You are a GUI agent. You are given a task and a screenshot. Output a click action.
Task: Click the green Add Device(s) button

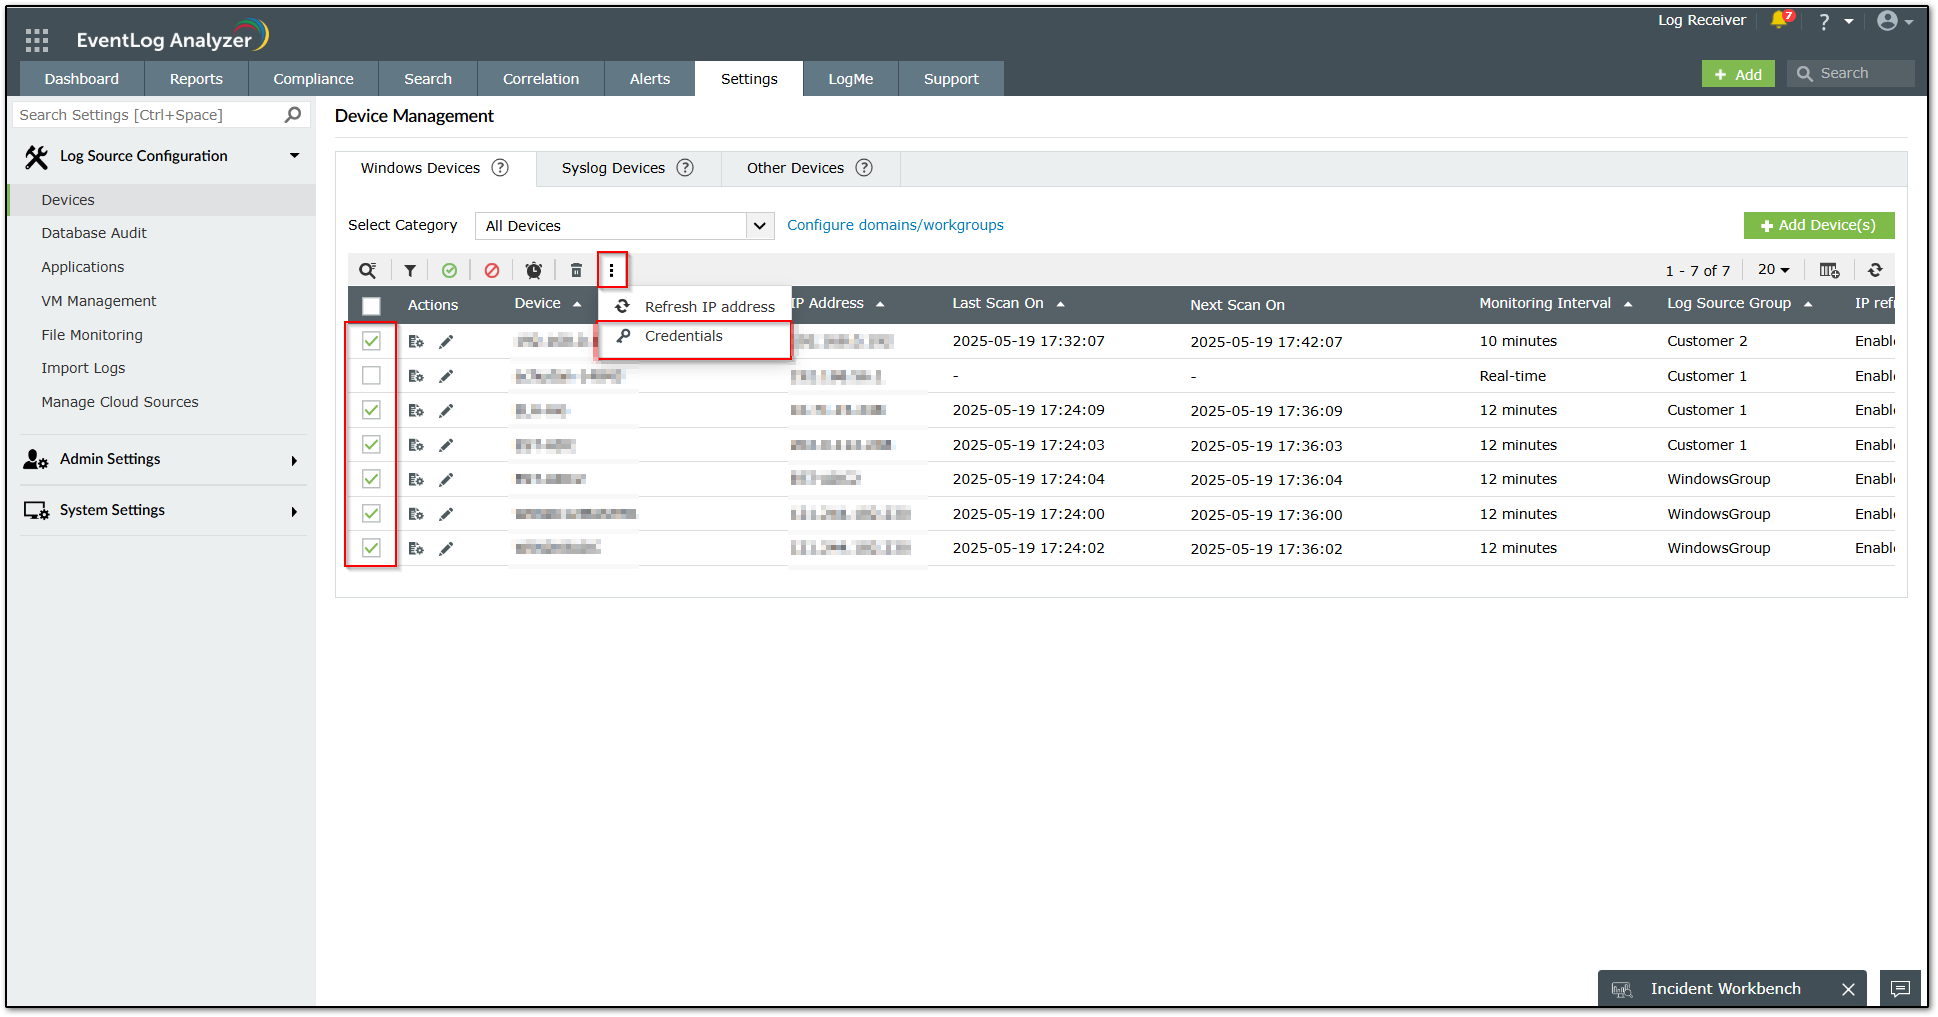1818,226
